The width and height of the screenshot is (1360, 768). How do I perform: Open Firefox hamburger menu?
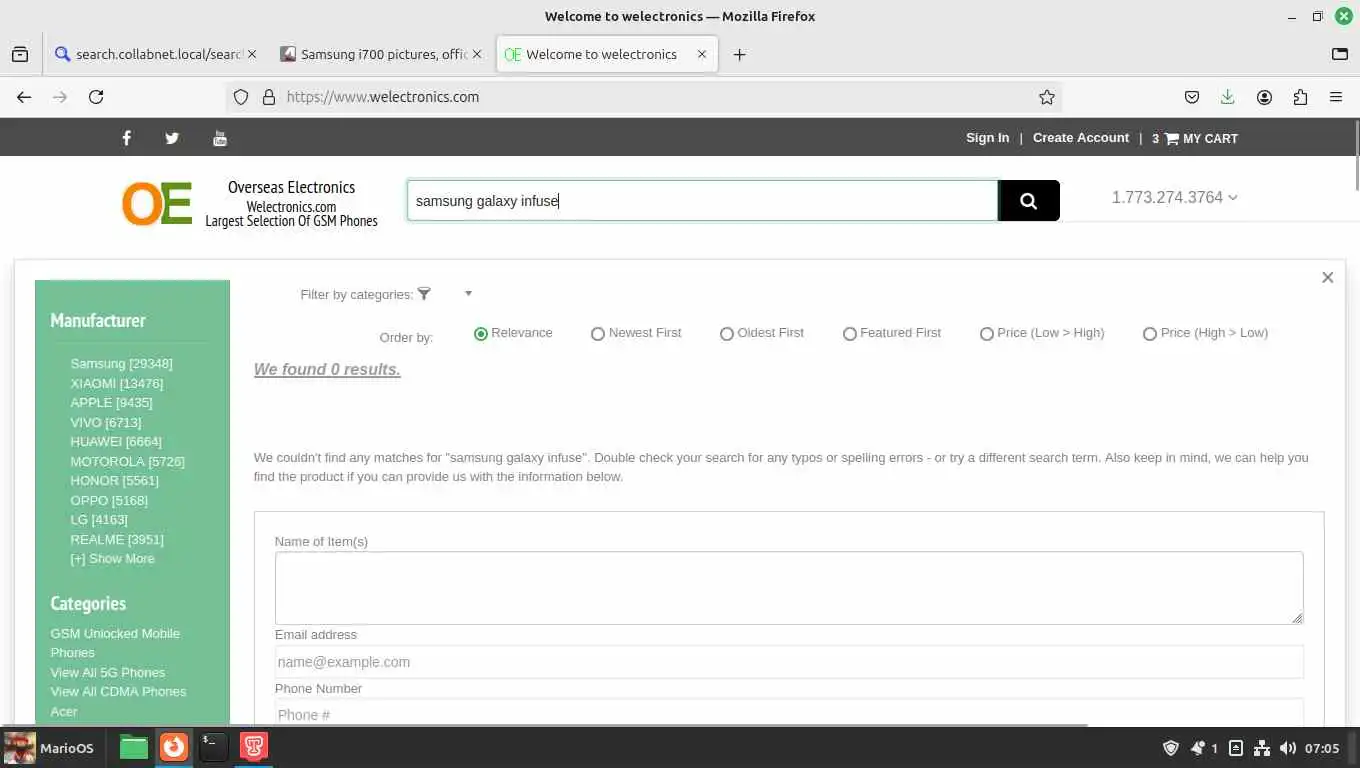click(1336, 97)
